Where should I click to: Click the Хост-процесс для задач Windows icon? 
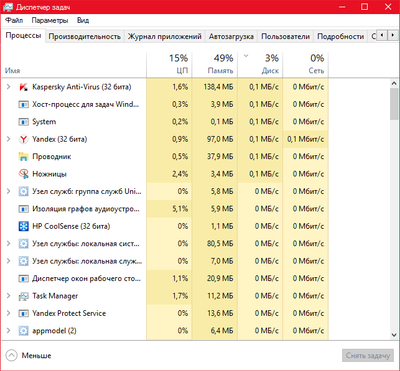click(x=23, y=105)
